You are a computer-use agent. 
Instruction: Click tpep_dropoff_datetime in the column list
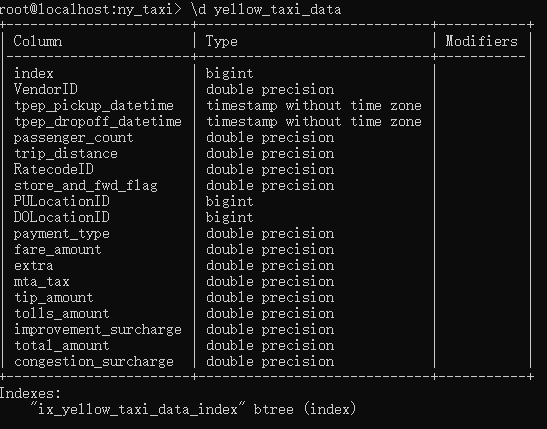pyautogui.click(x=98, y=122)
